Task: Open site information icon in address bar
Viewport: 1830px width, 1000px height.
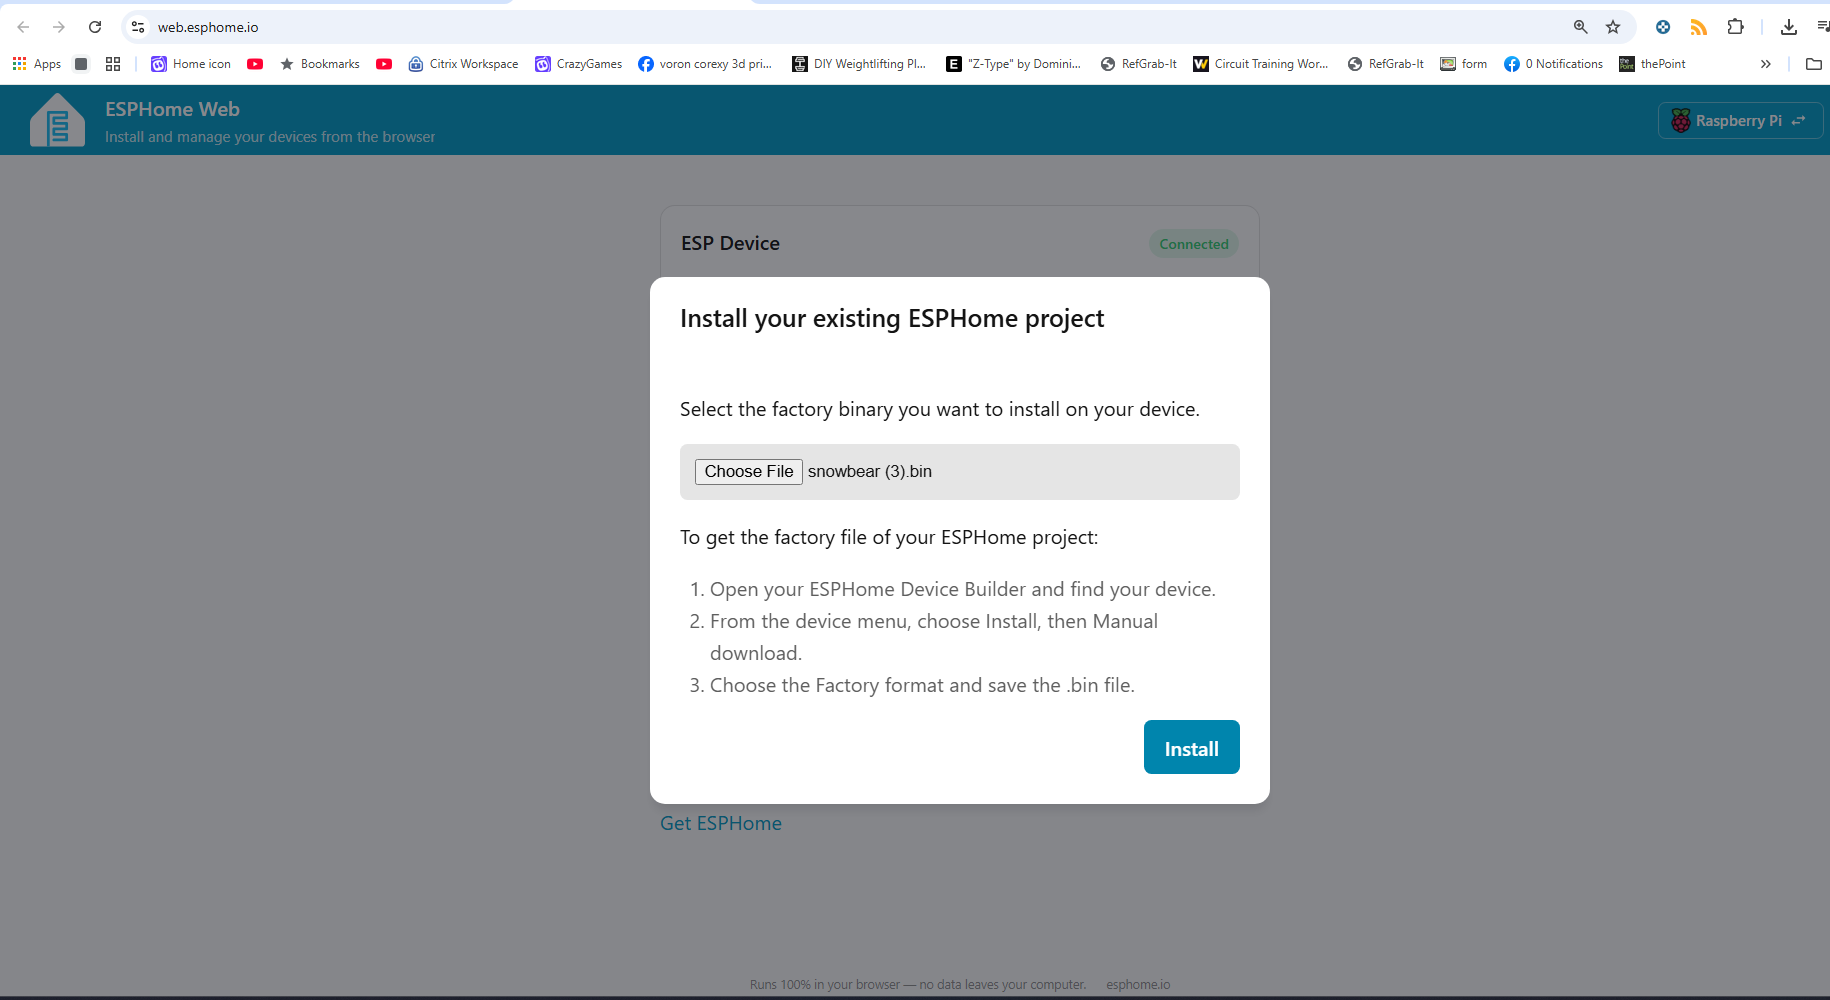Action: pos(138,27)
